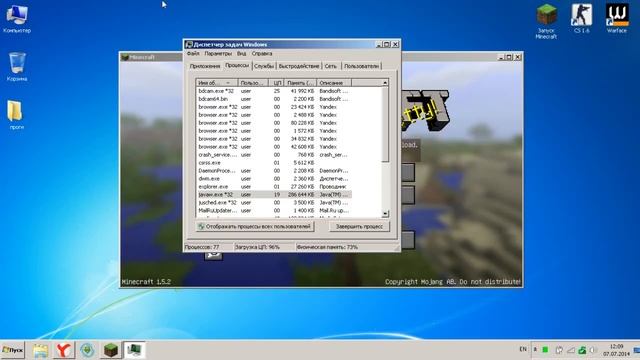This screenshot has height=360, width=640.
Task: Select the CS 1.6 desktop shortcut
Action: (x=581, y=18)
